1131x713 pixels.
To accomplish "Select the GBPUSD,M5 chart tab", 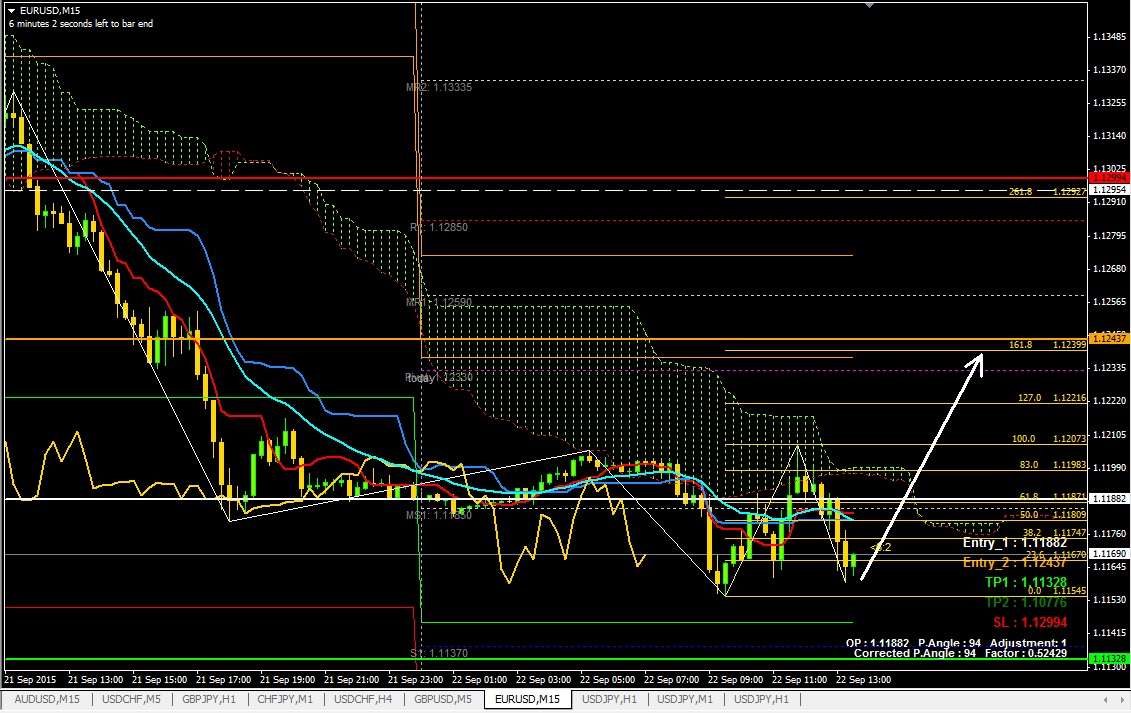I will click(x=442, y=699).
